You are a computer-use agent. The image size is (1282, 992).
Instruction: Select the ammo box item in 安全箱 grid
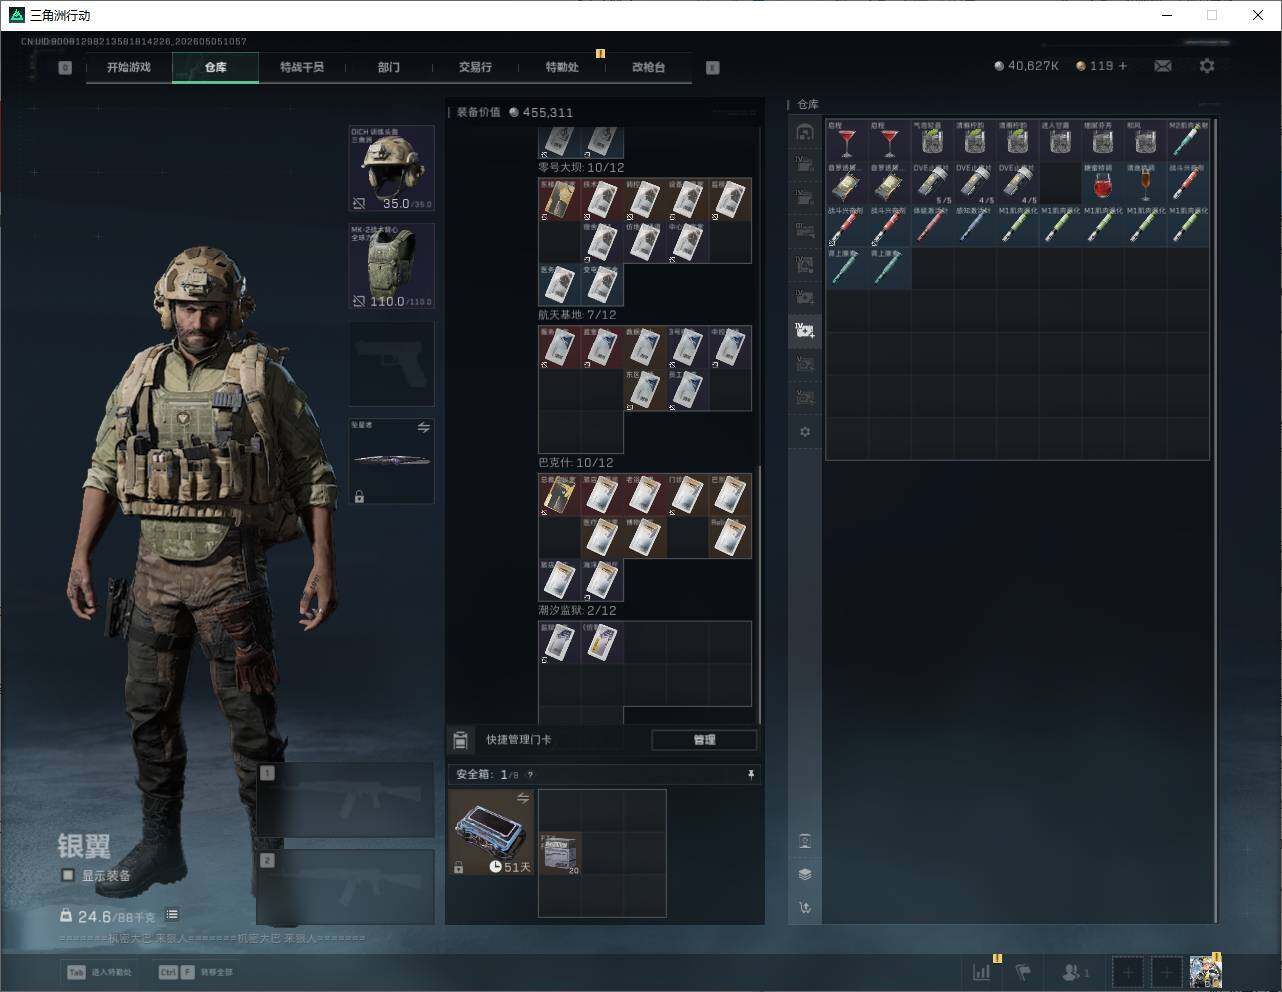pyautogui.click(x=560, y=853)
